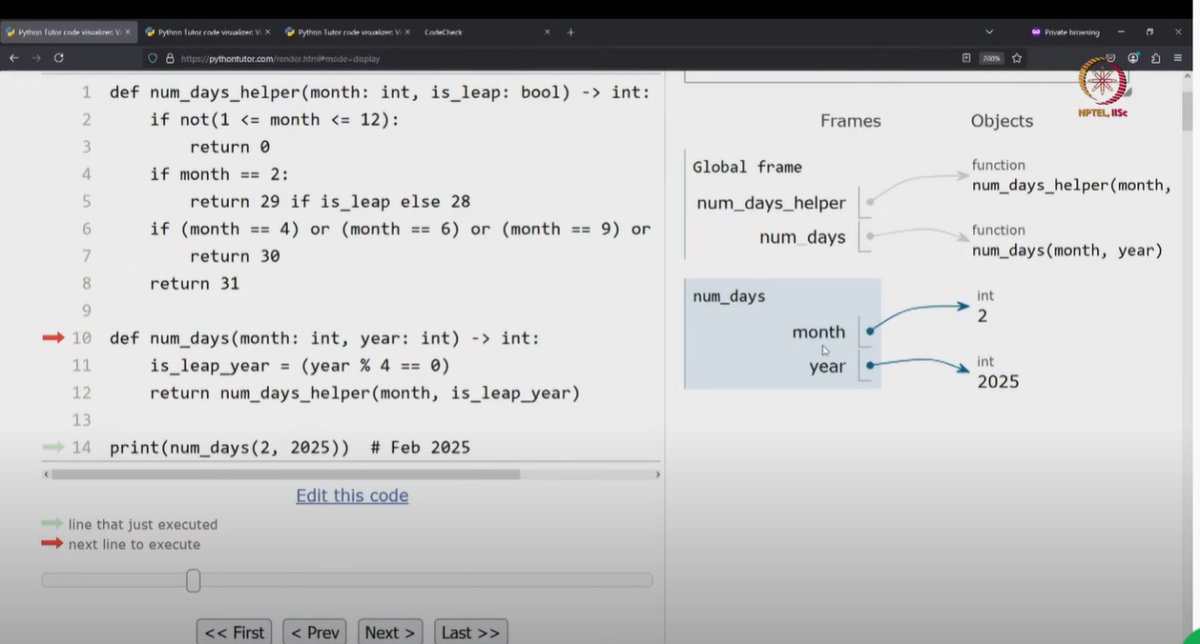The width and height of the screenshot is (1200, 644).
Task: Reload the Python Tutor page
Action: [59, 58]
